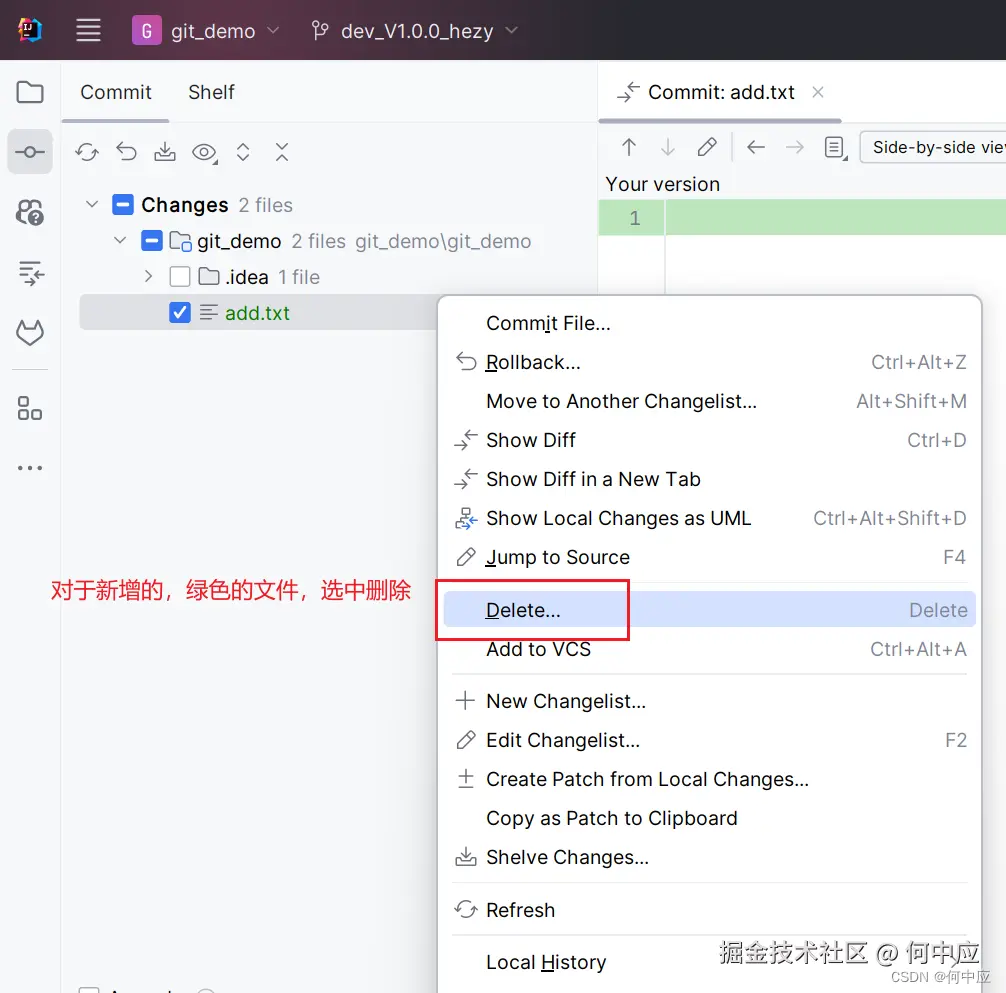Switch to the Shelf tab
Screen dimensions: 1006x993
tap(211, 92)
